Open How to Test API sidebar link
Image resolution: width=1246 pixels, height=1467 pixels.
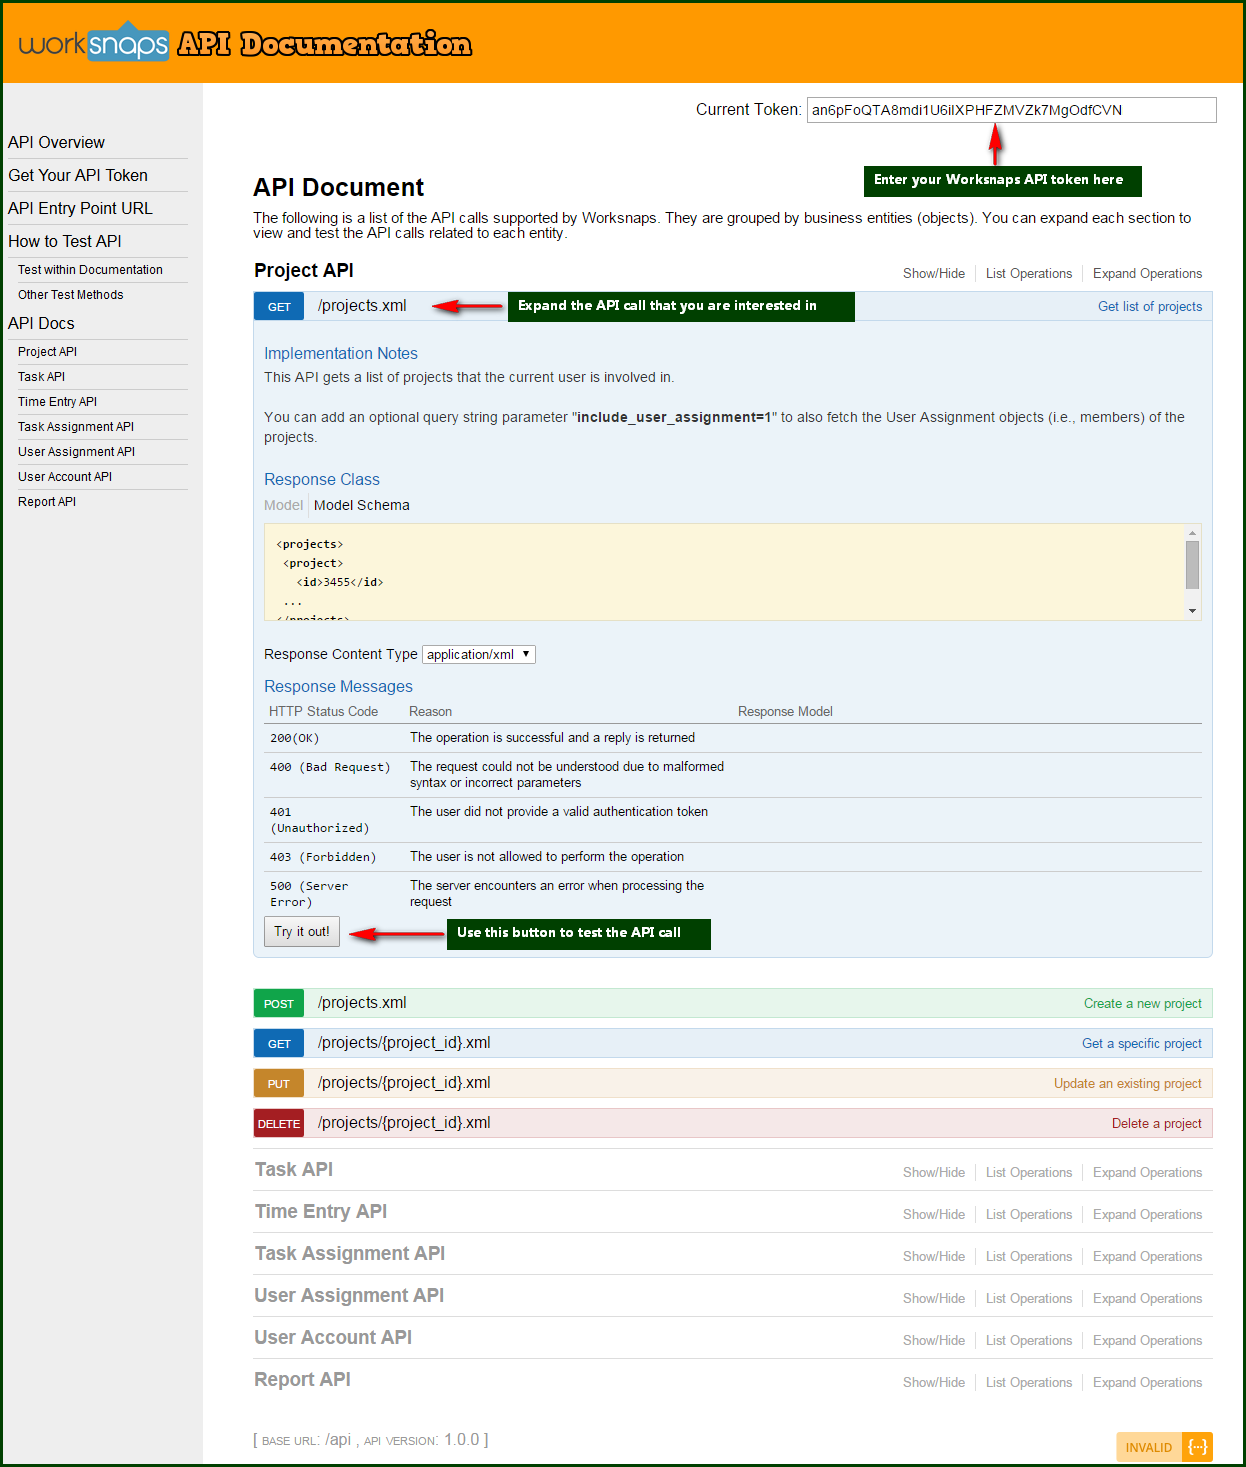[65, 241]
